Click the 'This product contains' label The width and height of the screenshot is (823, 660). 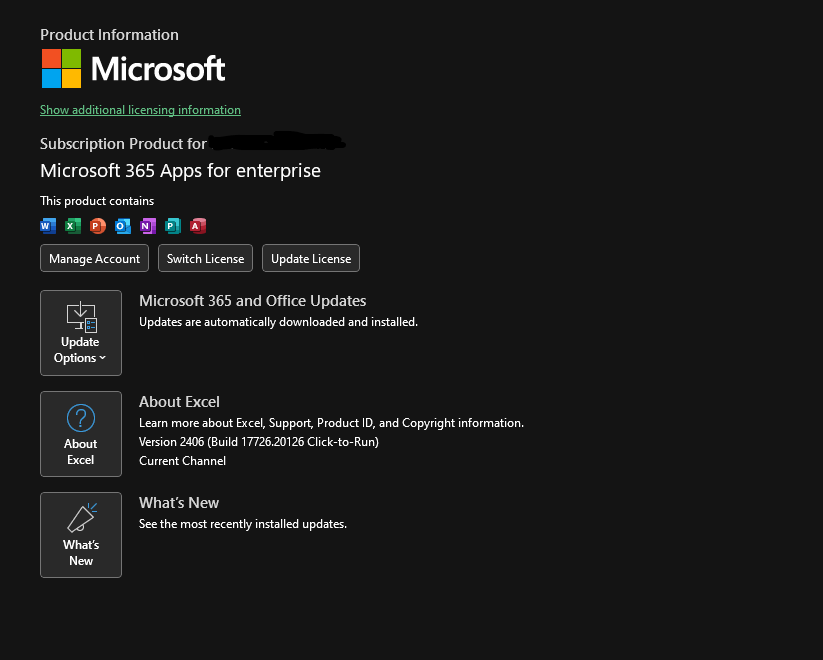[97, 201]
